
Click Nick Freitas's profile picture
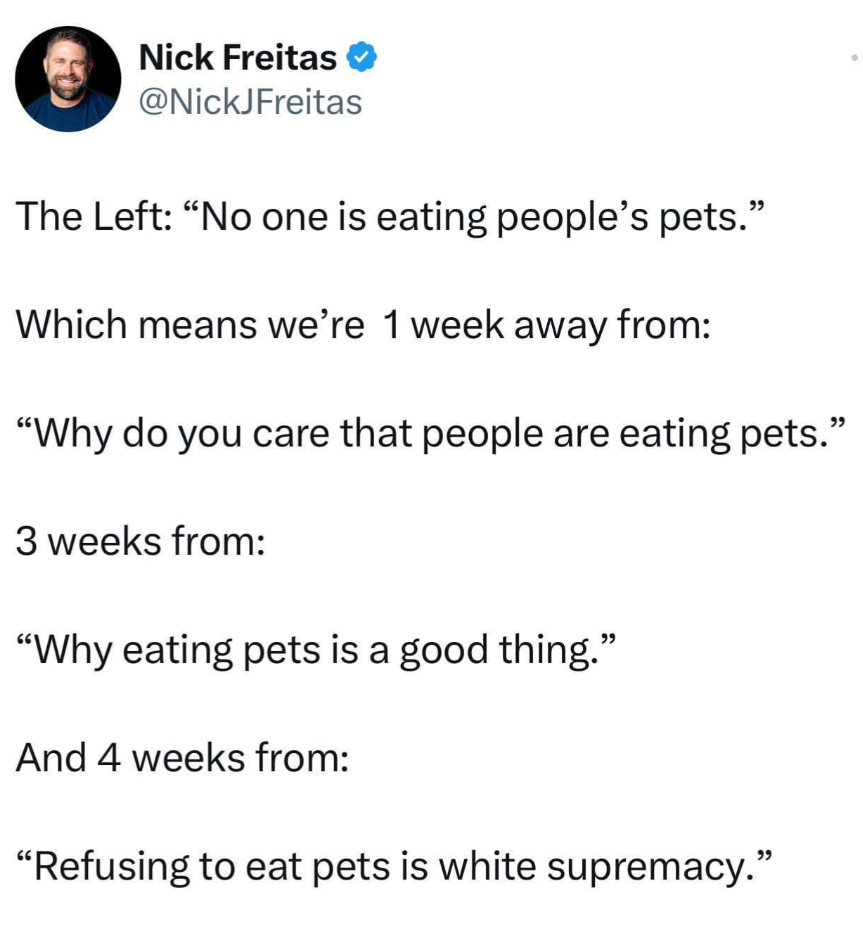(68, 79)
